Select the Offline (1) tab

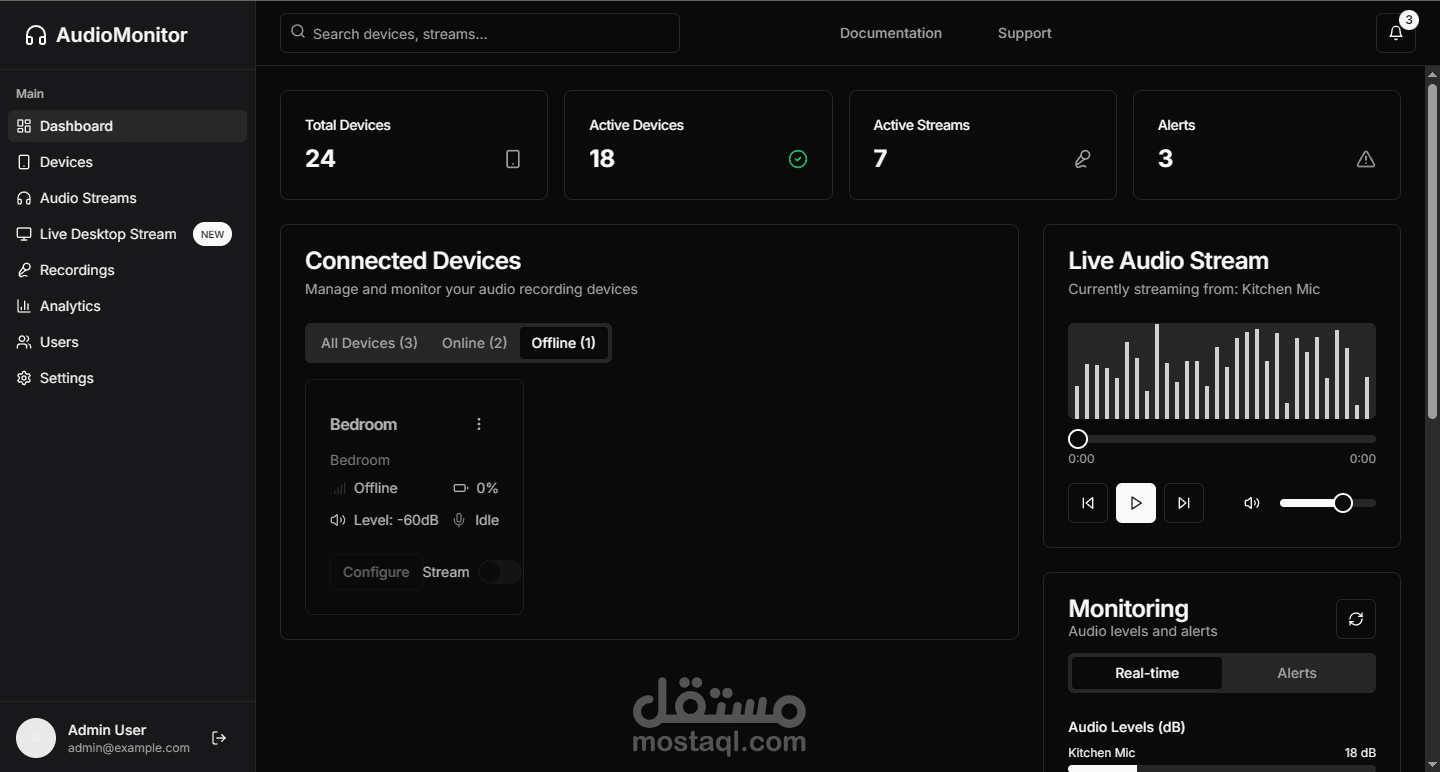click(x=563, y=343)
